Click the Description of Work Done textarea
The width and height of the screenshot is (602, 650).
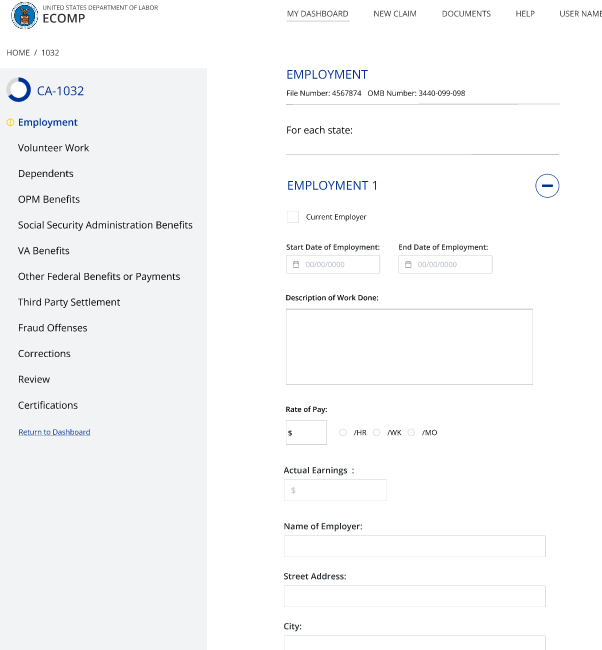[409, 346]
